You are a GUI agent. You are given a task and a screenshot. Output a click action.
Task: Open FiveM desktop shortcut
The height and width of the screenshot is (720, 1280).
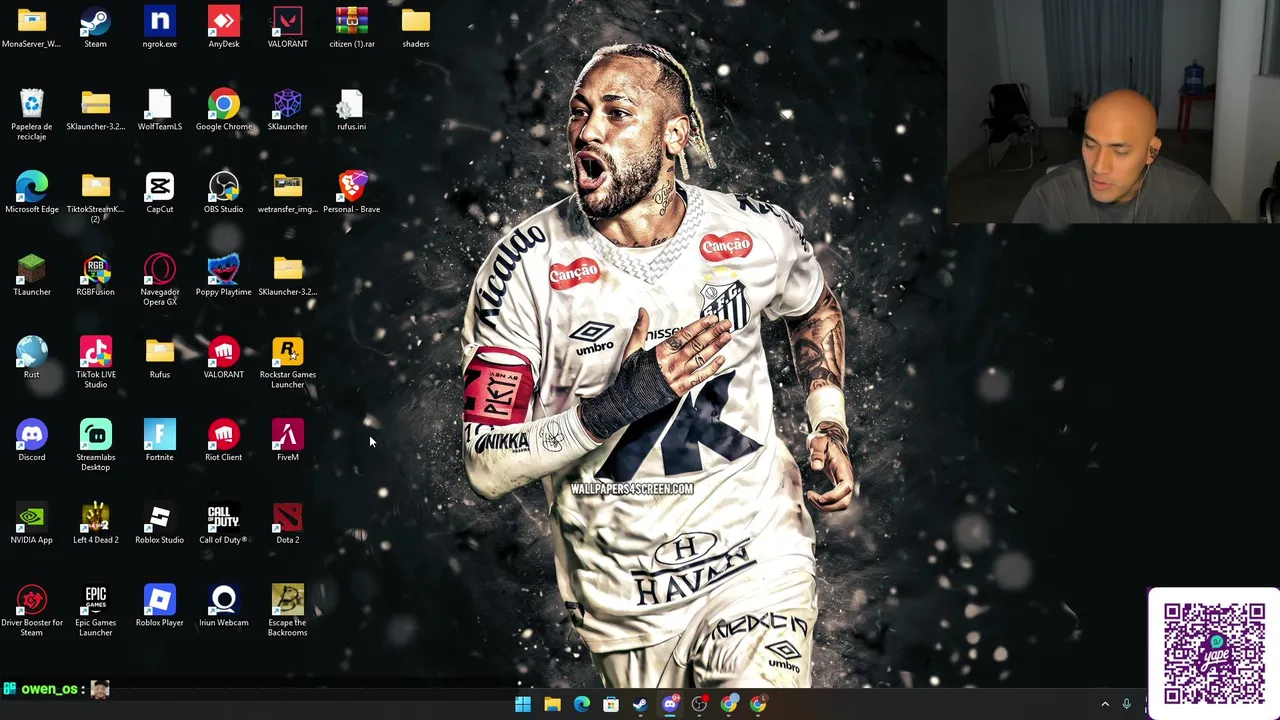287,440
